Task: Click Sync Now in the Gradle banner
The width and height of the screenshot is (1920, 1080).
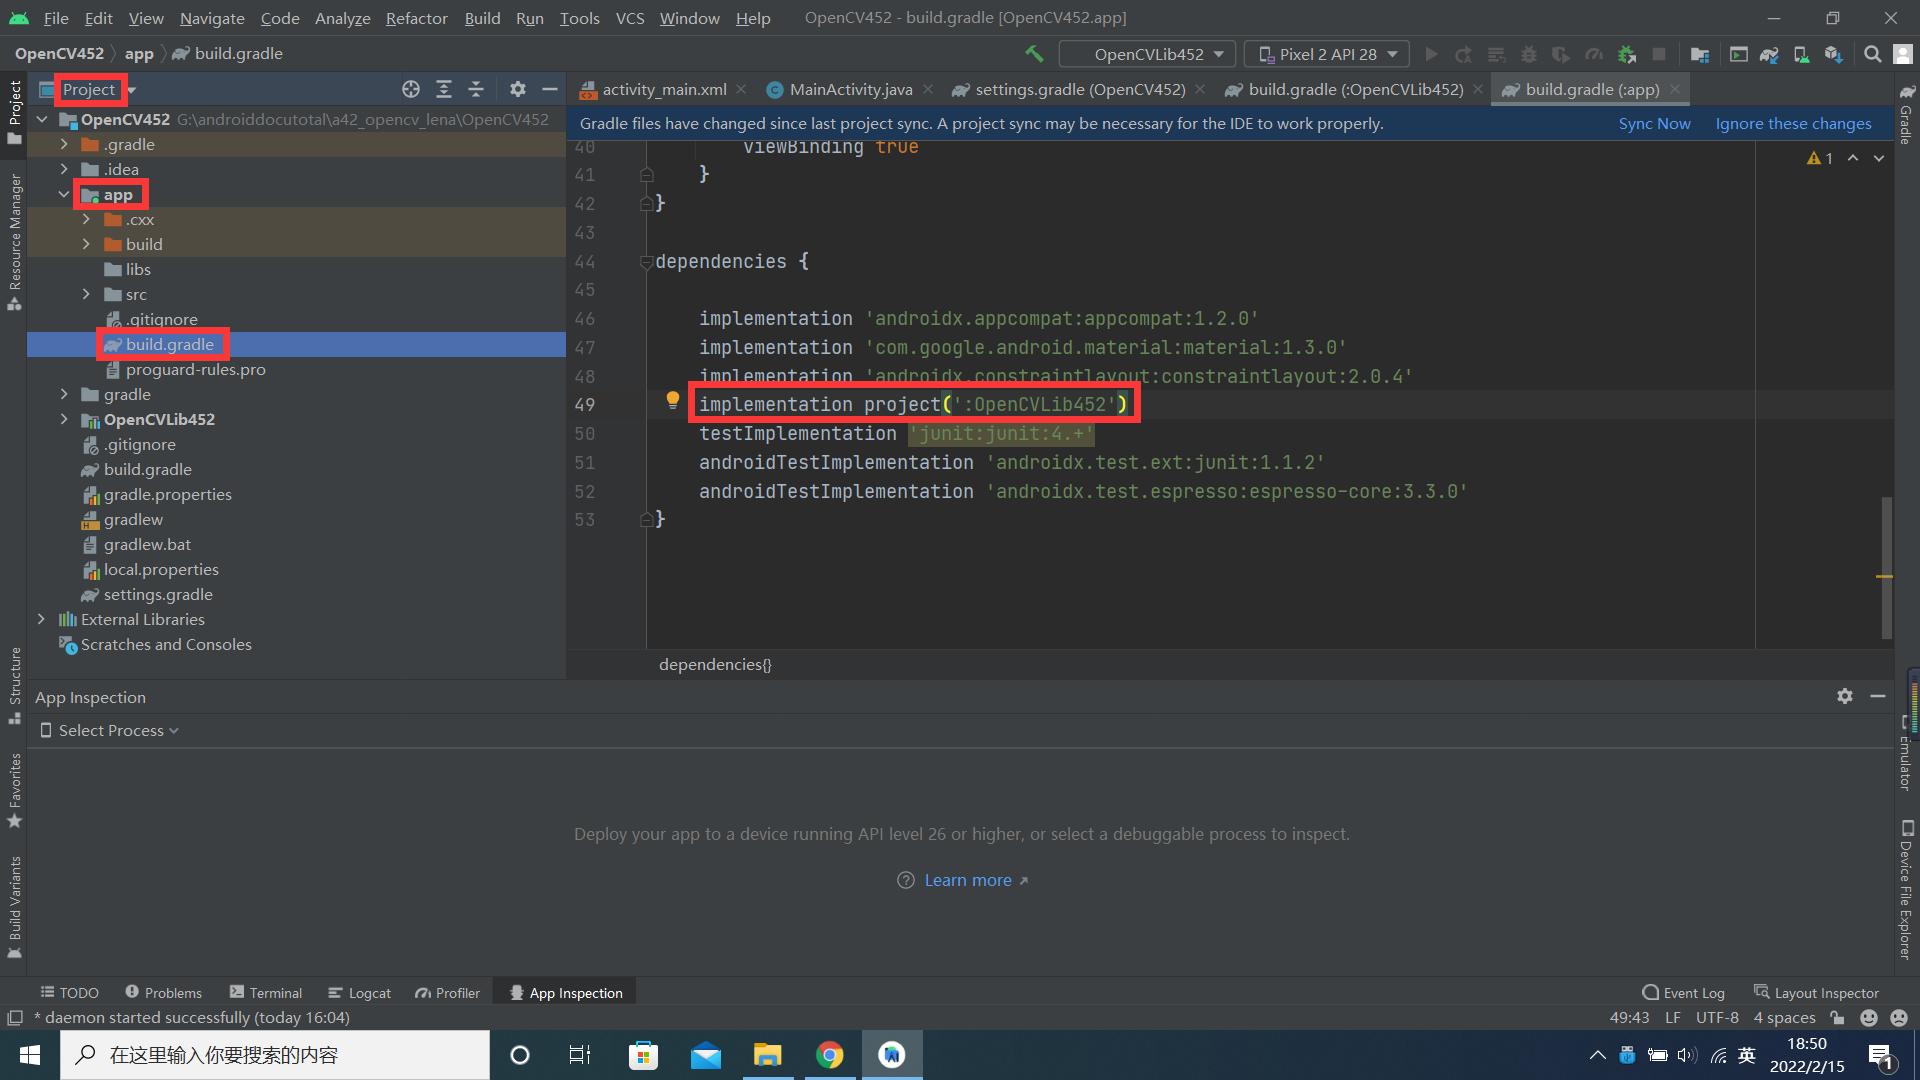Action: coord(1654,123)
